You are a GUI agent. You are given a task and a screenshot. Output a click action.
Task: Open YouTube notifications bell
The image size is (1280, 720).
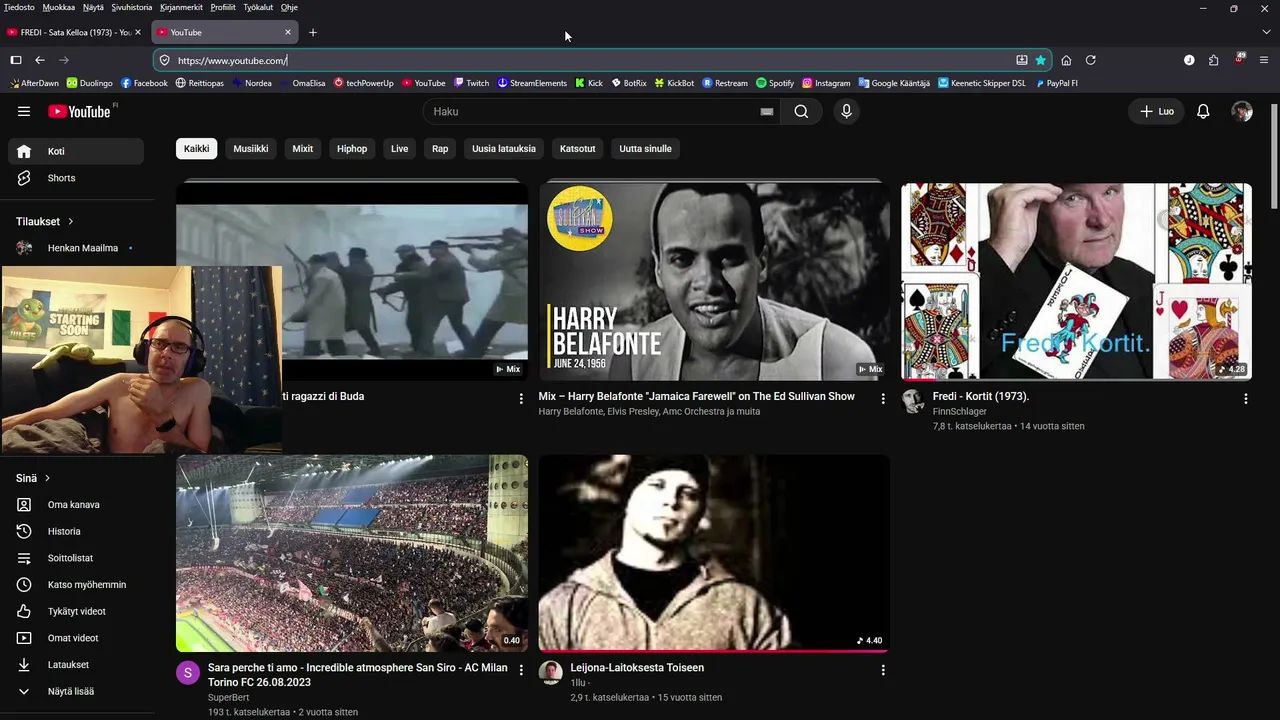coord(1203,111)
